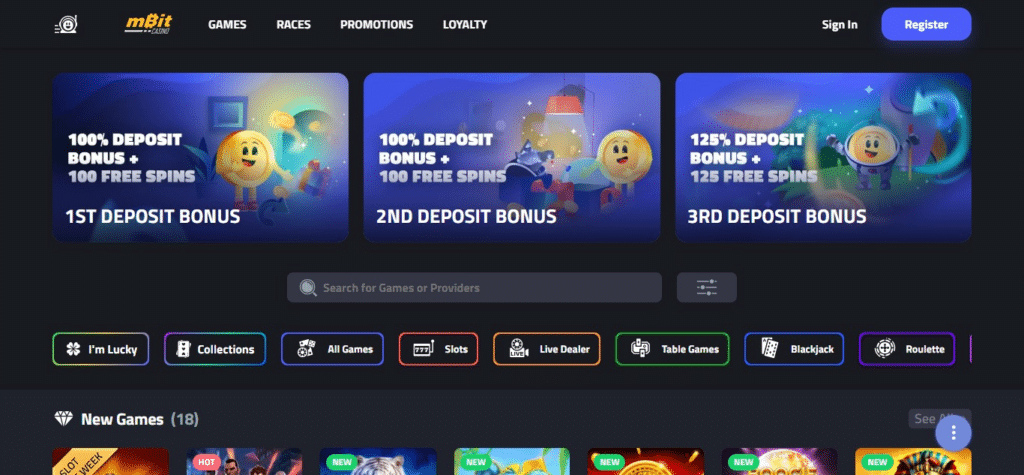
Task: Open the 3rd Deposit Bonus banner
Action: click(x=823, y=157)
